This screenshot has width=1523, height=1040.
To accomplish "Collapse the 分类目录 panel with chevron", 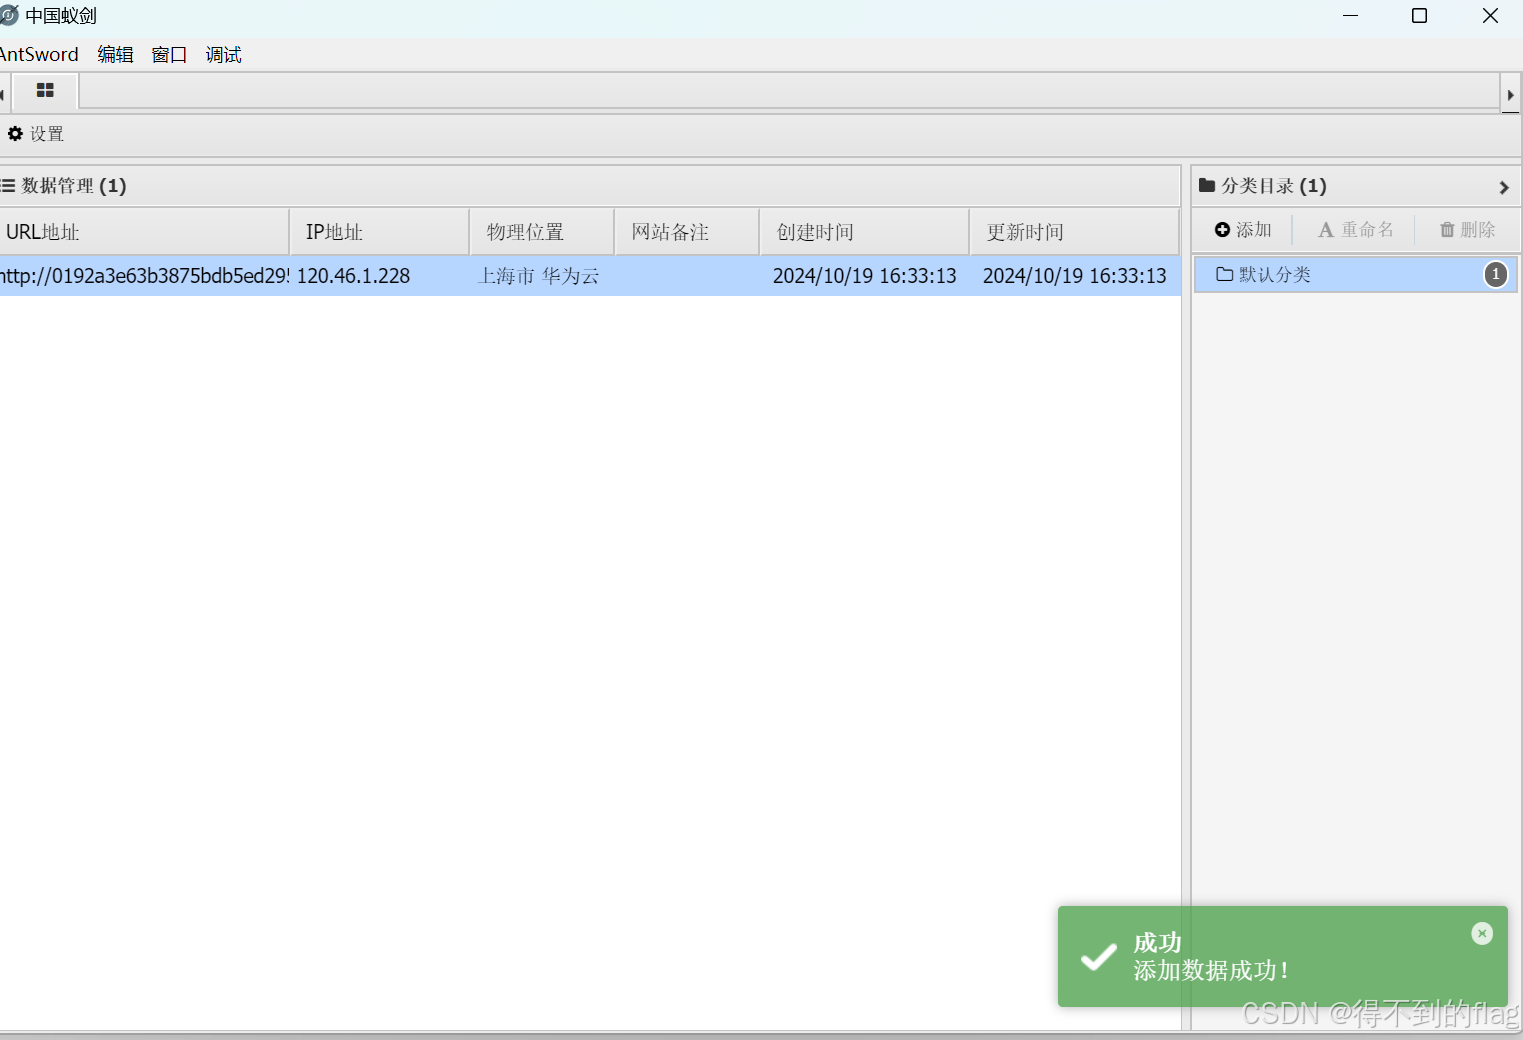I will coord(1504,187).
